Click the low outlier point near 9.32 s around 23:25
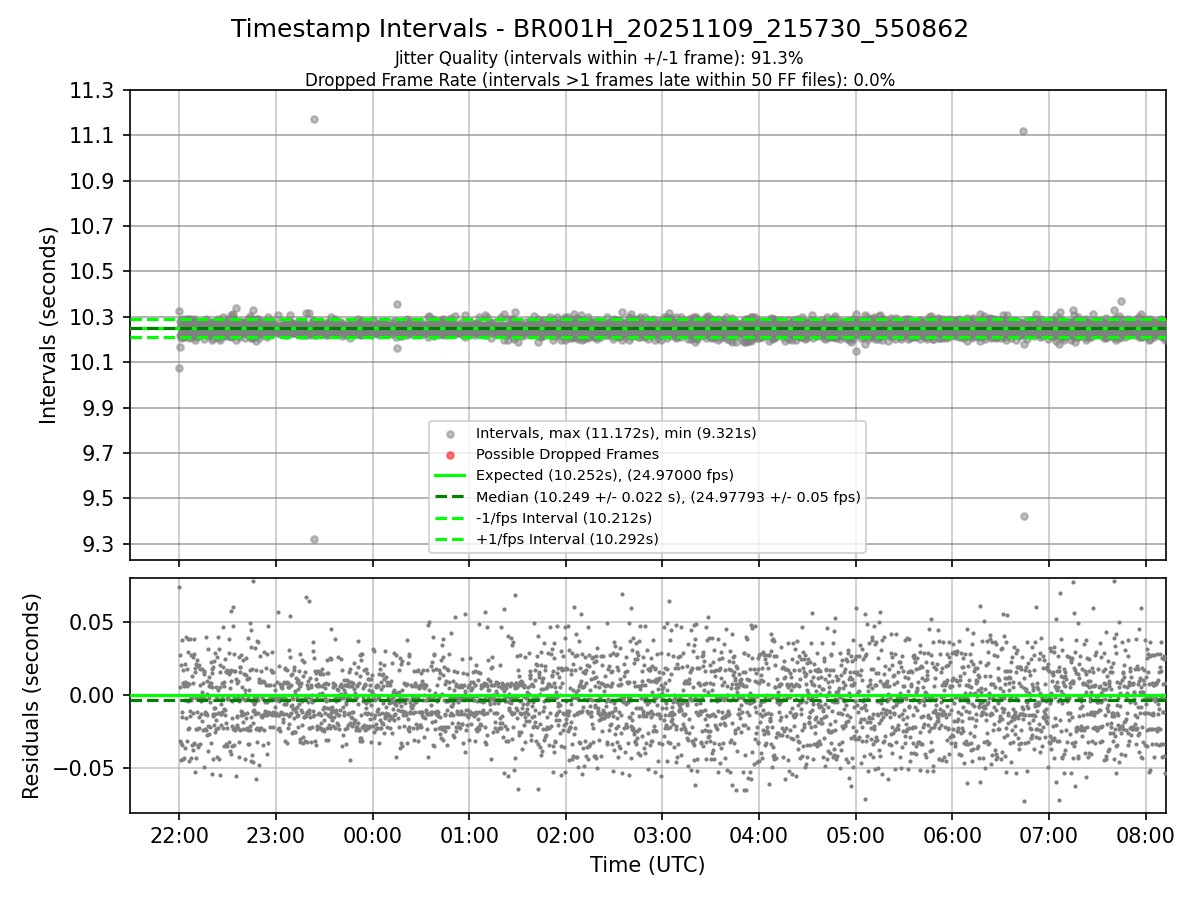The height and width of the screenshot is (900, 1200). pyautogui.click(x=314, y=539)
